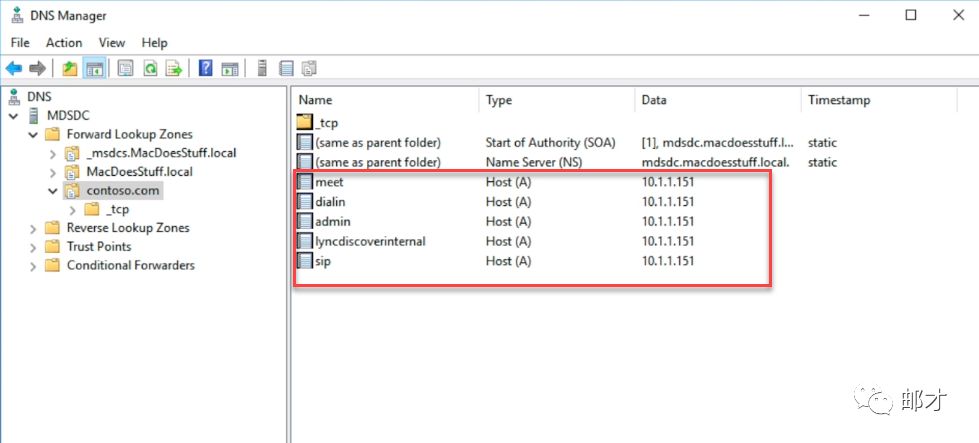The image size is (979, 443).
Task: Collapse the contoso.com zone
Action: point(52,190)
